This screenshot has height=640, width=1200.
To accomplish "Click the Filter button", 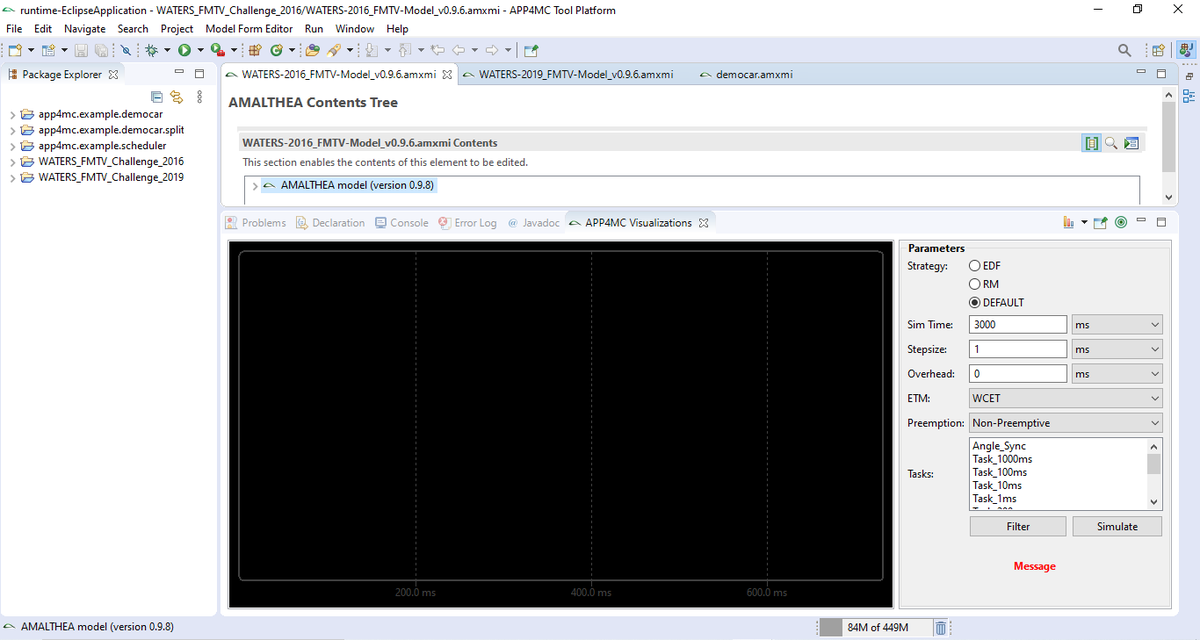I will pos(1018,526).
